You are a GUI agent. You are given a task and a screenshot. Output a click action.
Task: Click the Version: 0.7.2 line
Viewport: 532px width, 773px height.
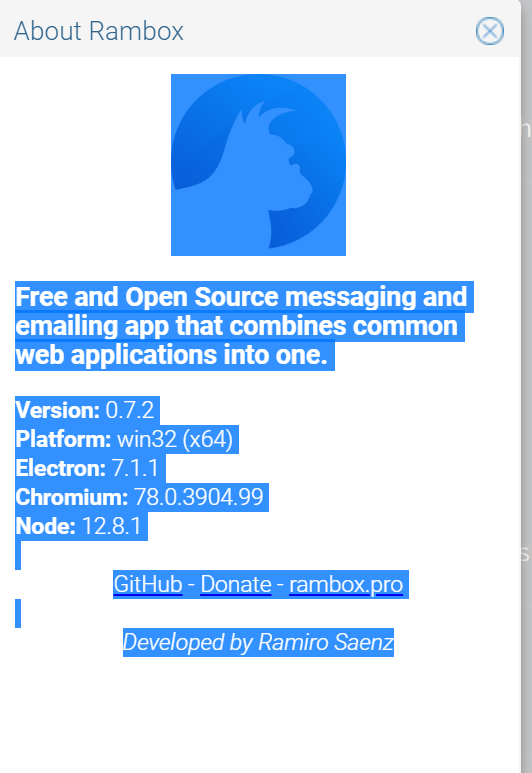(x=85, y=410)
